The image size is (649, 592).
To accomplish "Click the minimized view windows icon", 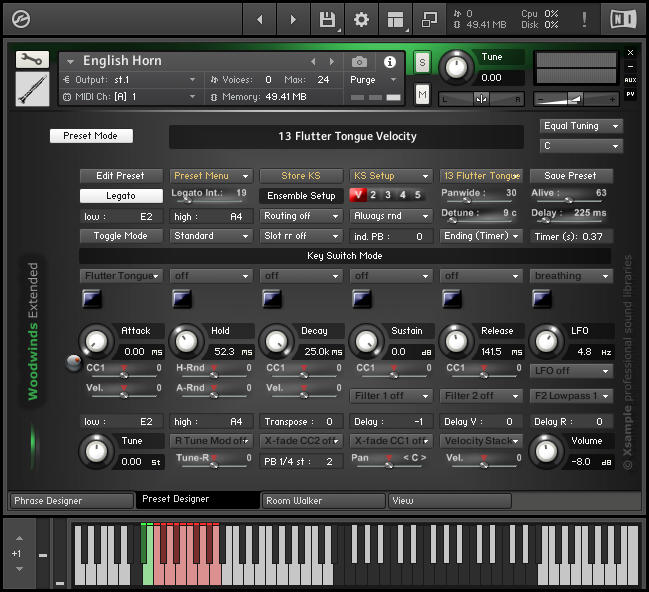I will coord(429,19).
